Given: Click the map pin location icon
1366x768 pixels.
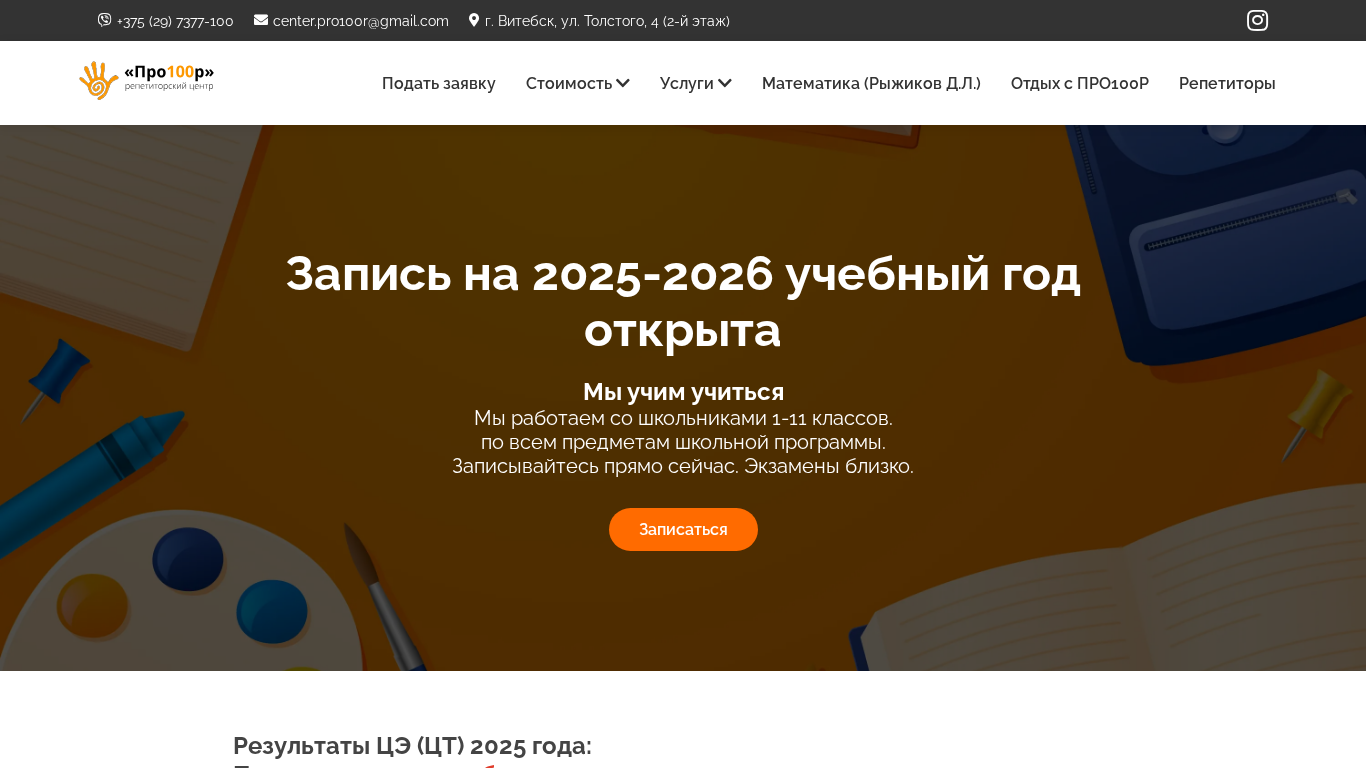Looking at the screenshot, I should pos(474,20).
